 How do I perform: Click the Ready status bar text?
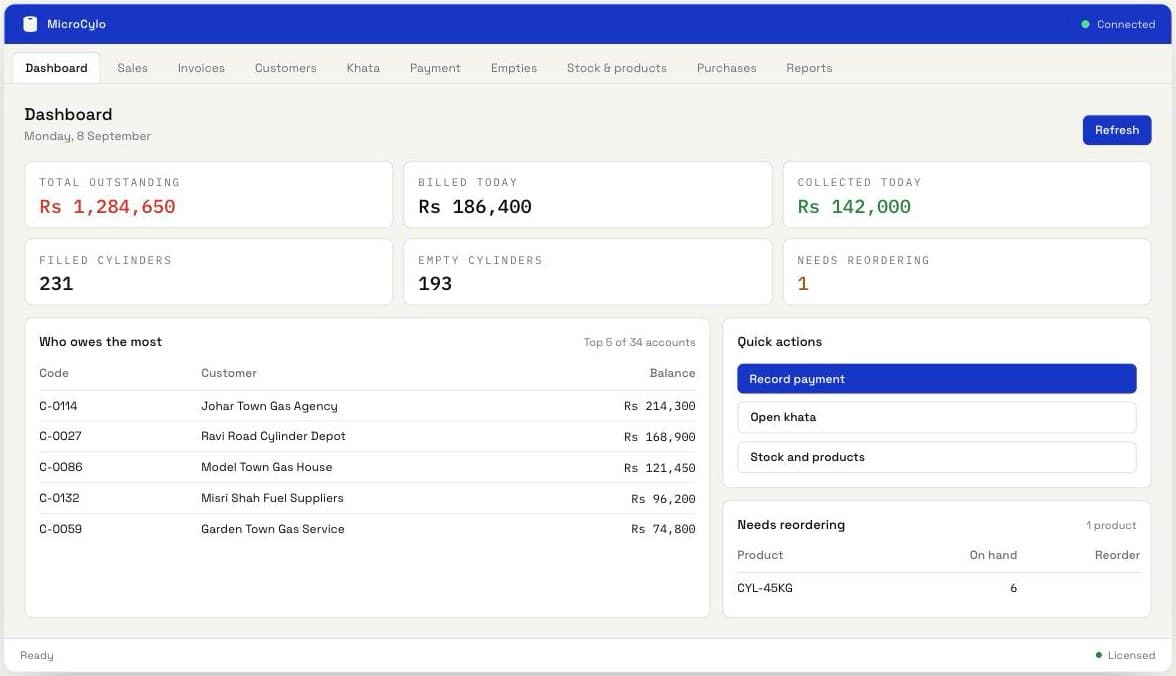[37, 656]
